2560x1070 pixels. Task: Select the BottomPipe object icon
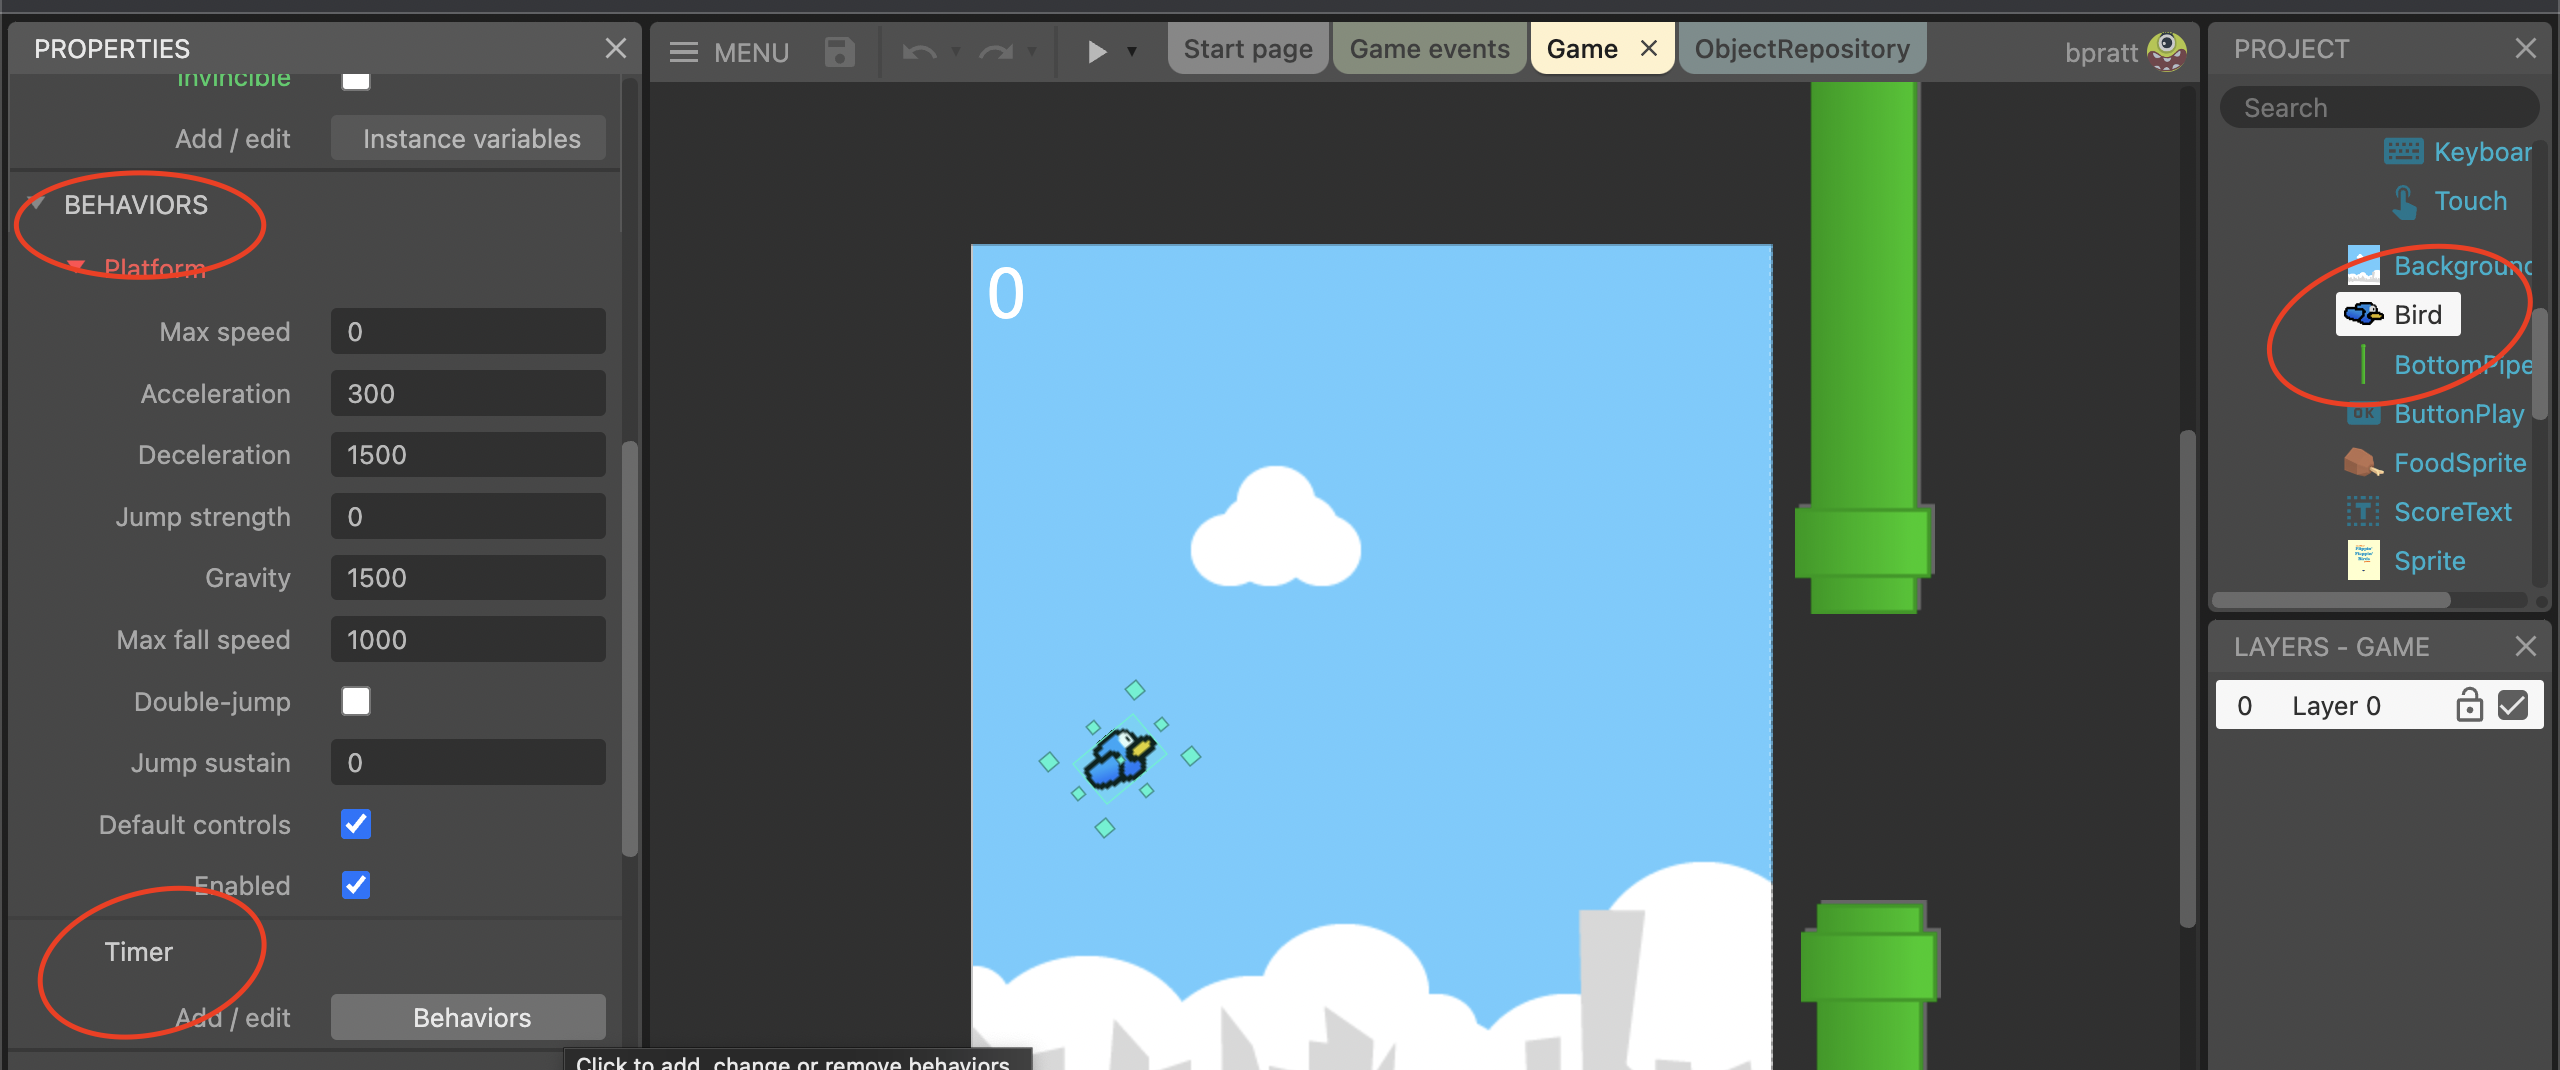tap(2363, 364)
